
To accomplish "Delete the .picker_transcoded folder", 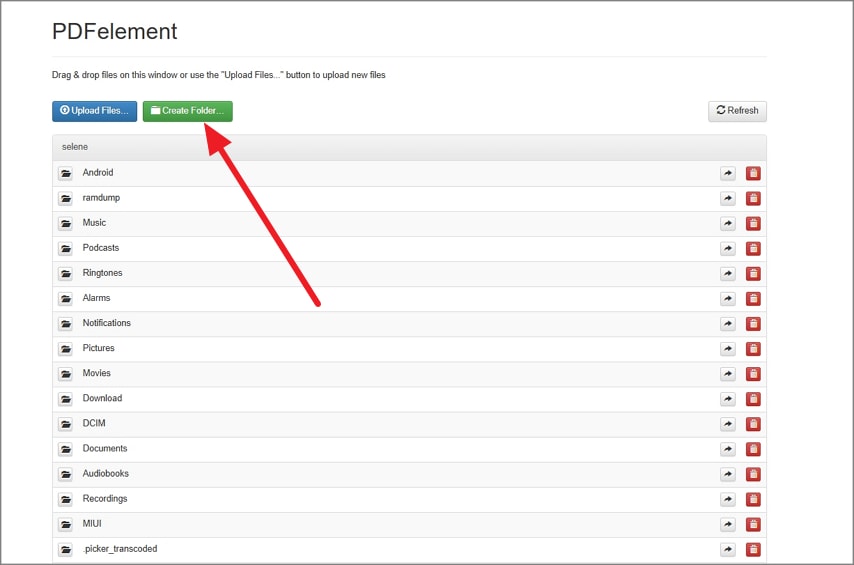I will pyautogui.click(x=753, y=549).
